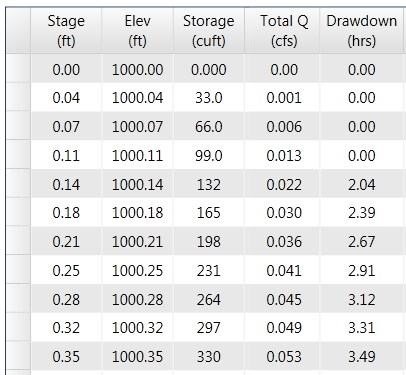Select the Storage cell with value 198

click(209, 241)
